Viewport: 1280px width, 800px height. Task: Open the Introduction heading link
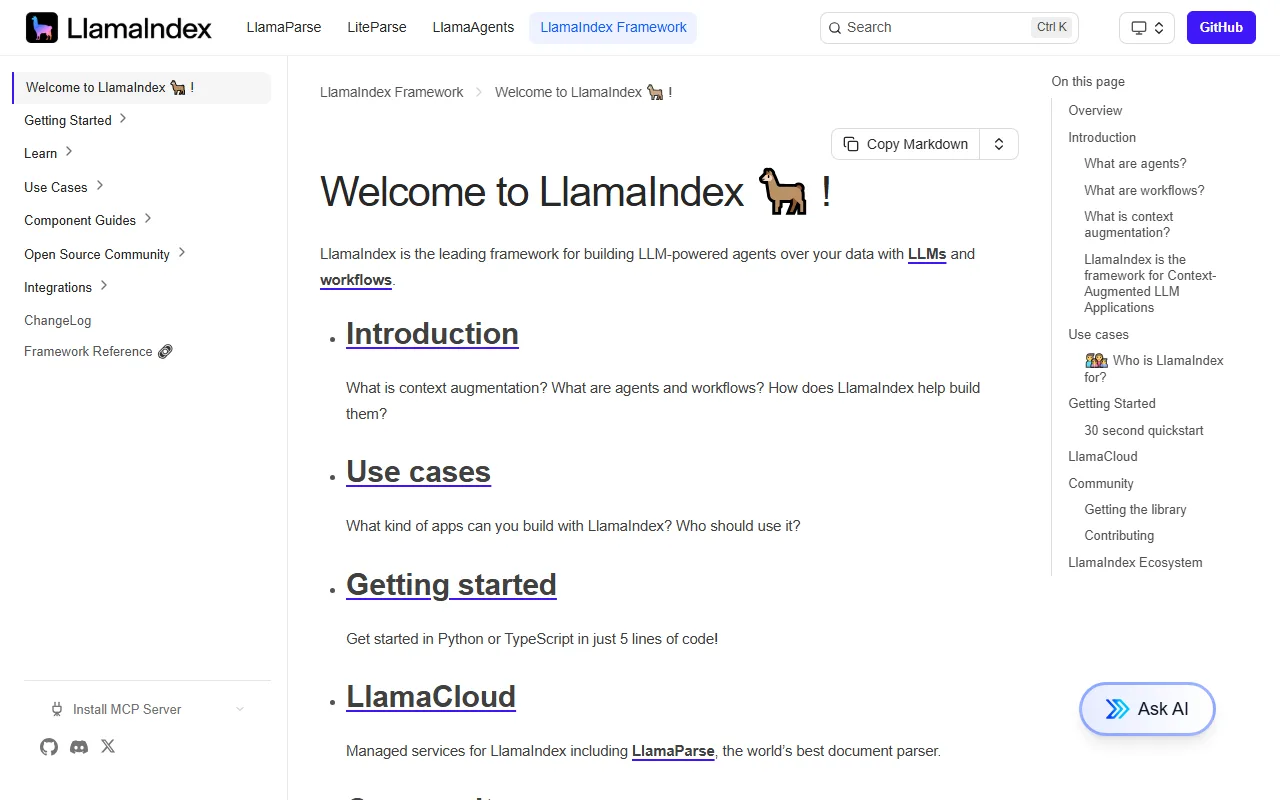pyautogui.click(x=432, y=334)
